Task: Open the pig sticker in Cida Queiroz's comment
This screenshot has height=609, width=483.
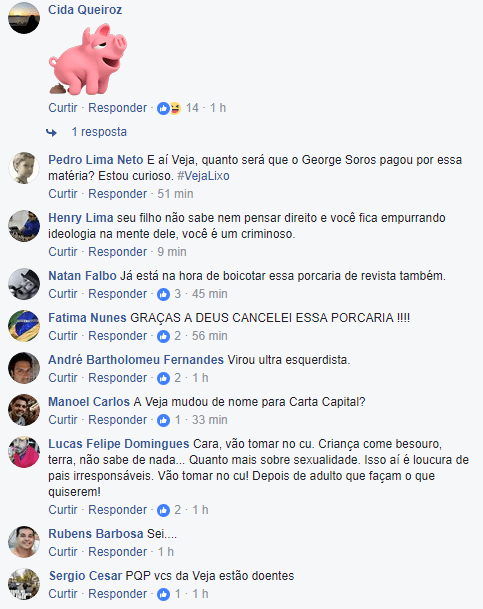Action: [x=88, y=59]
